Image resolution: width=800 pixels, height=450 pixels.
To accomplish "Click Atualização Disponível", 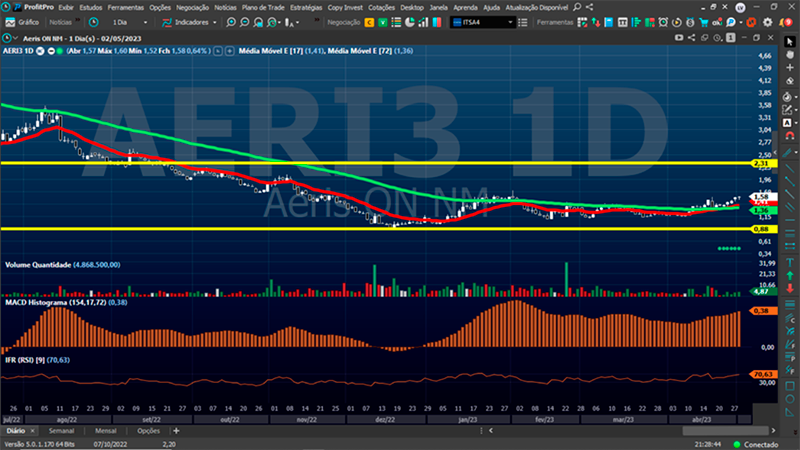I will [x=536, y=8].
